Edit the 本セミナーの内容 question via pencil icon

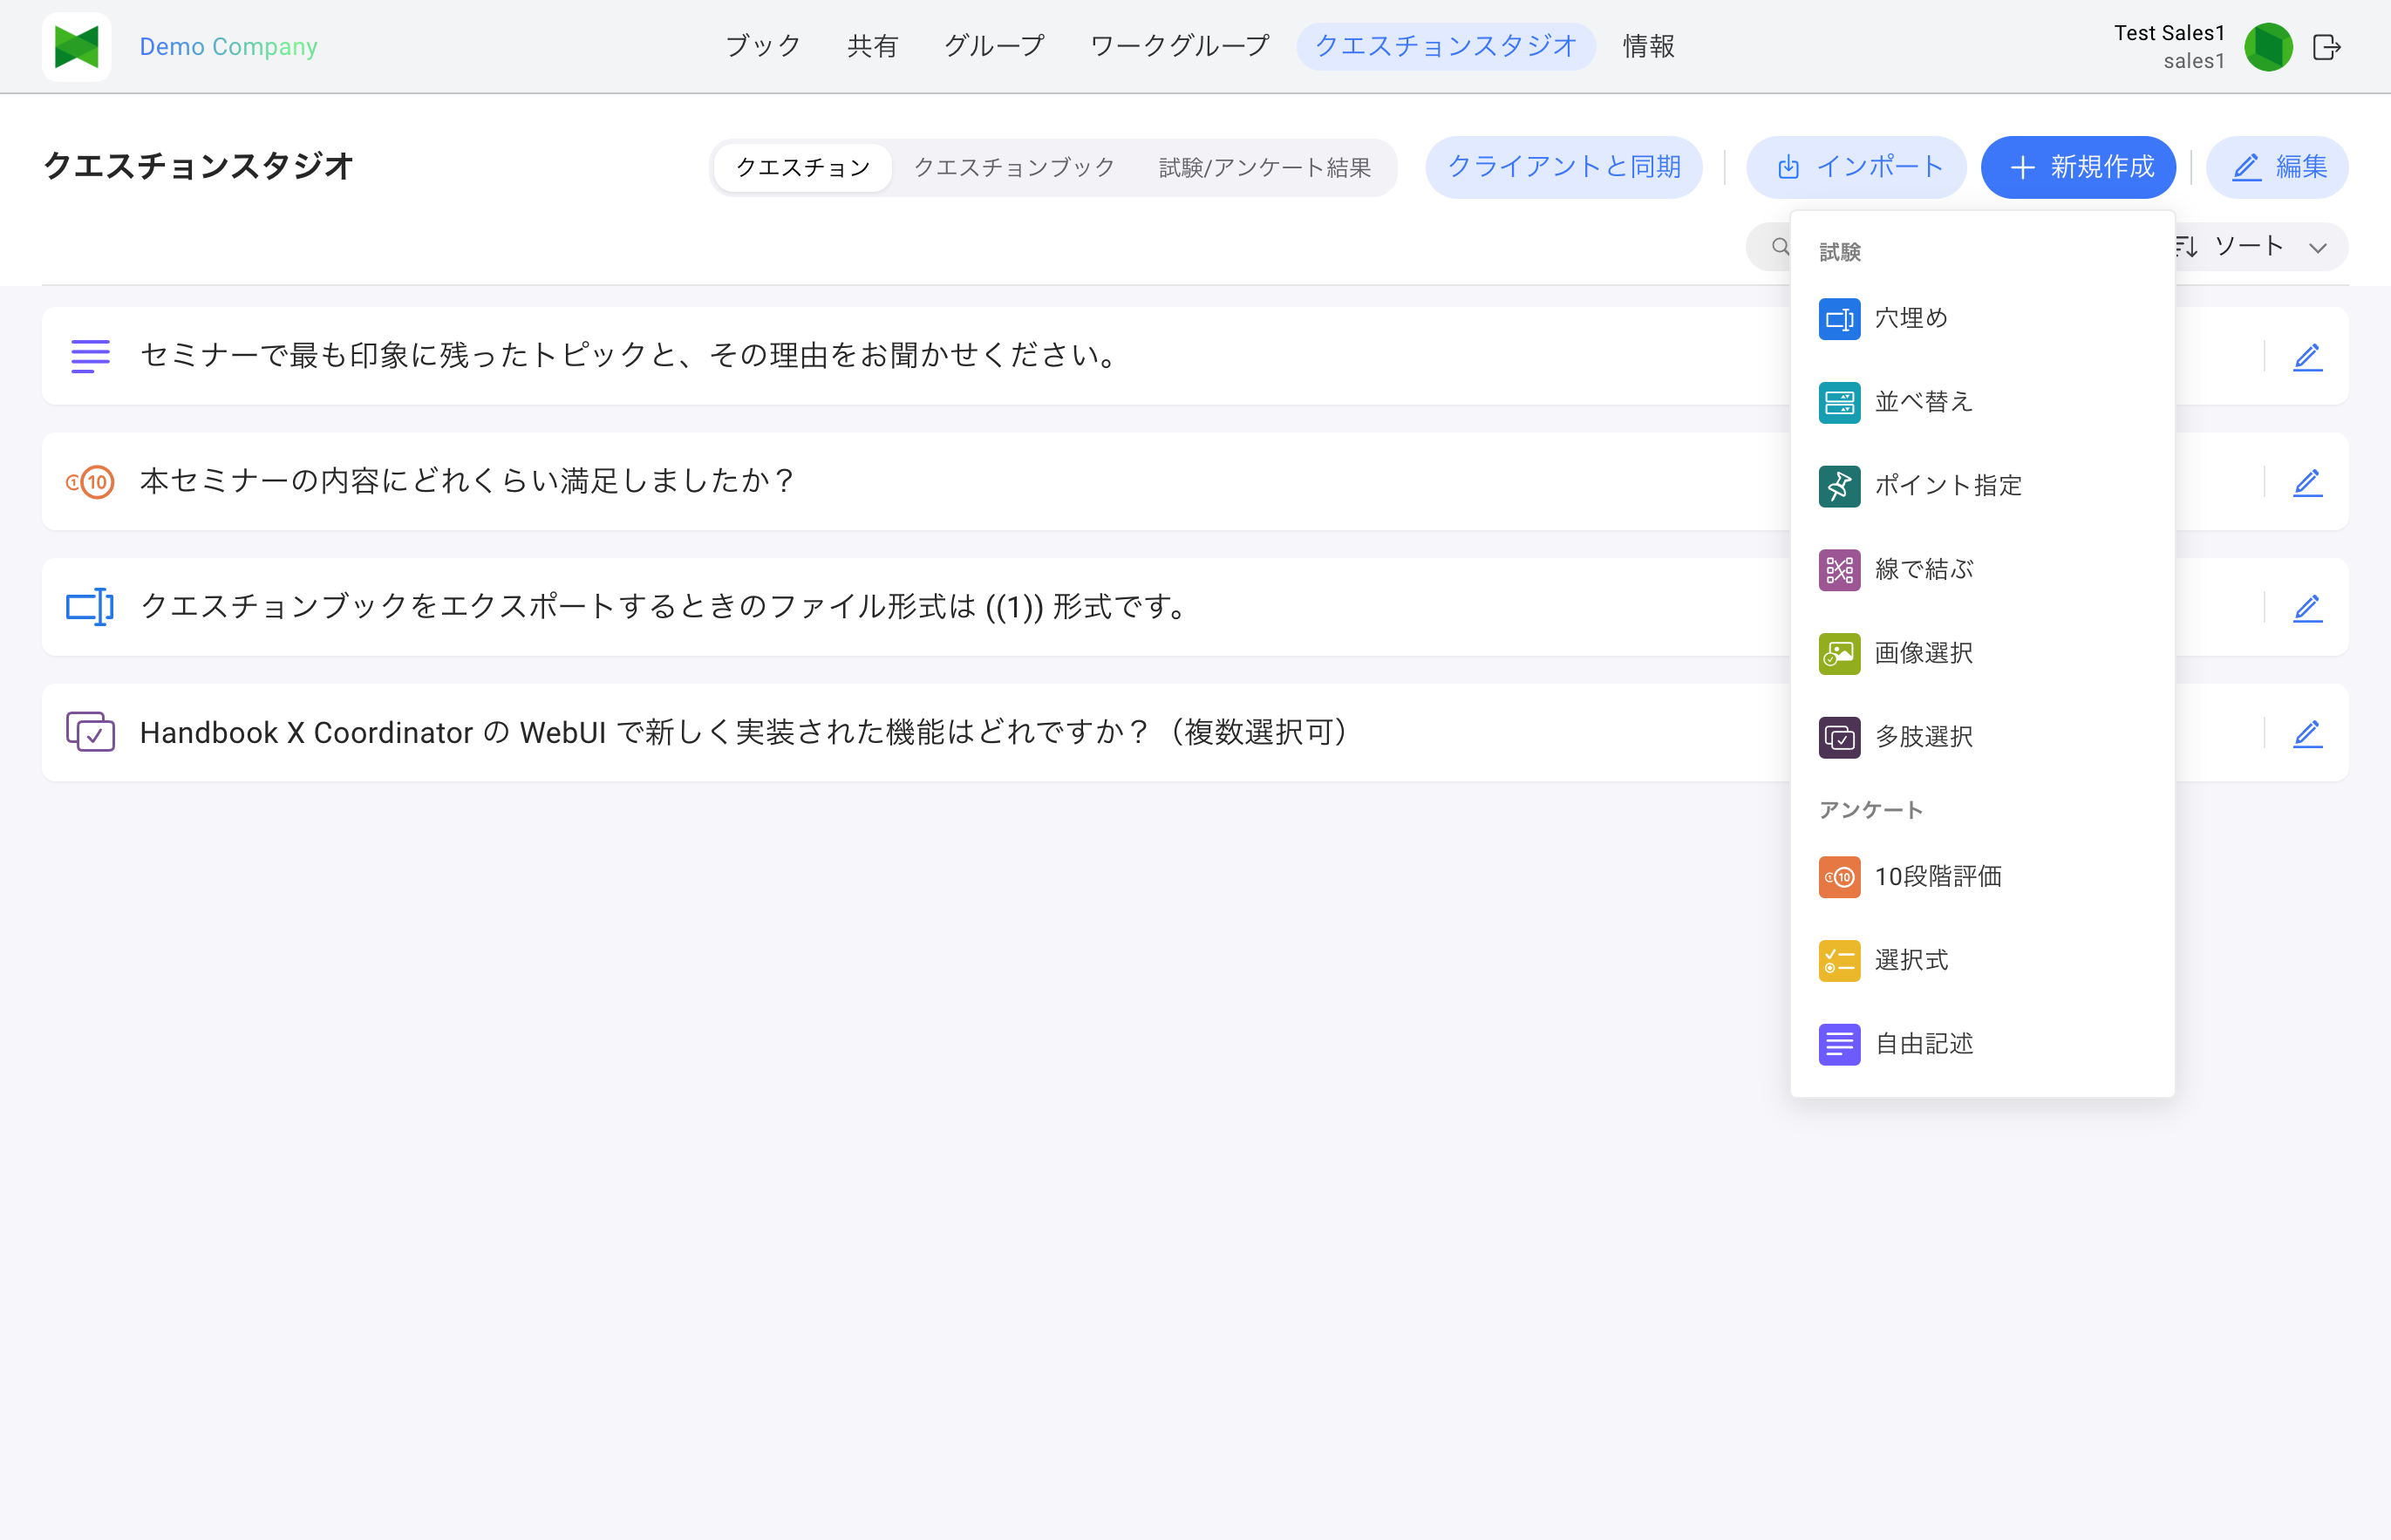(2308, 483)
